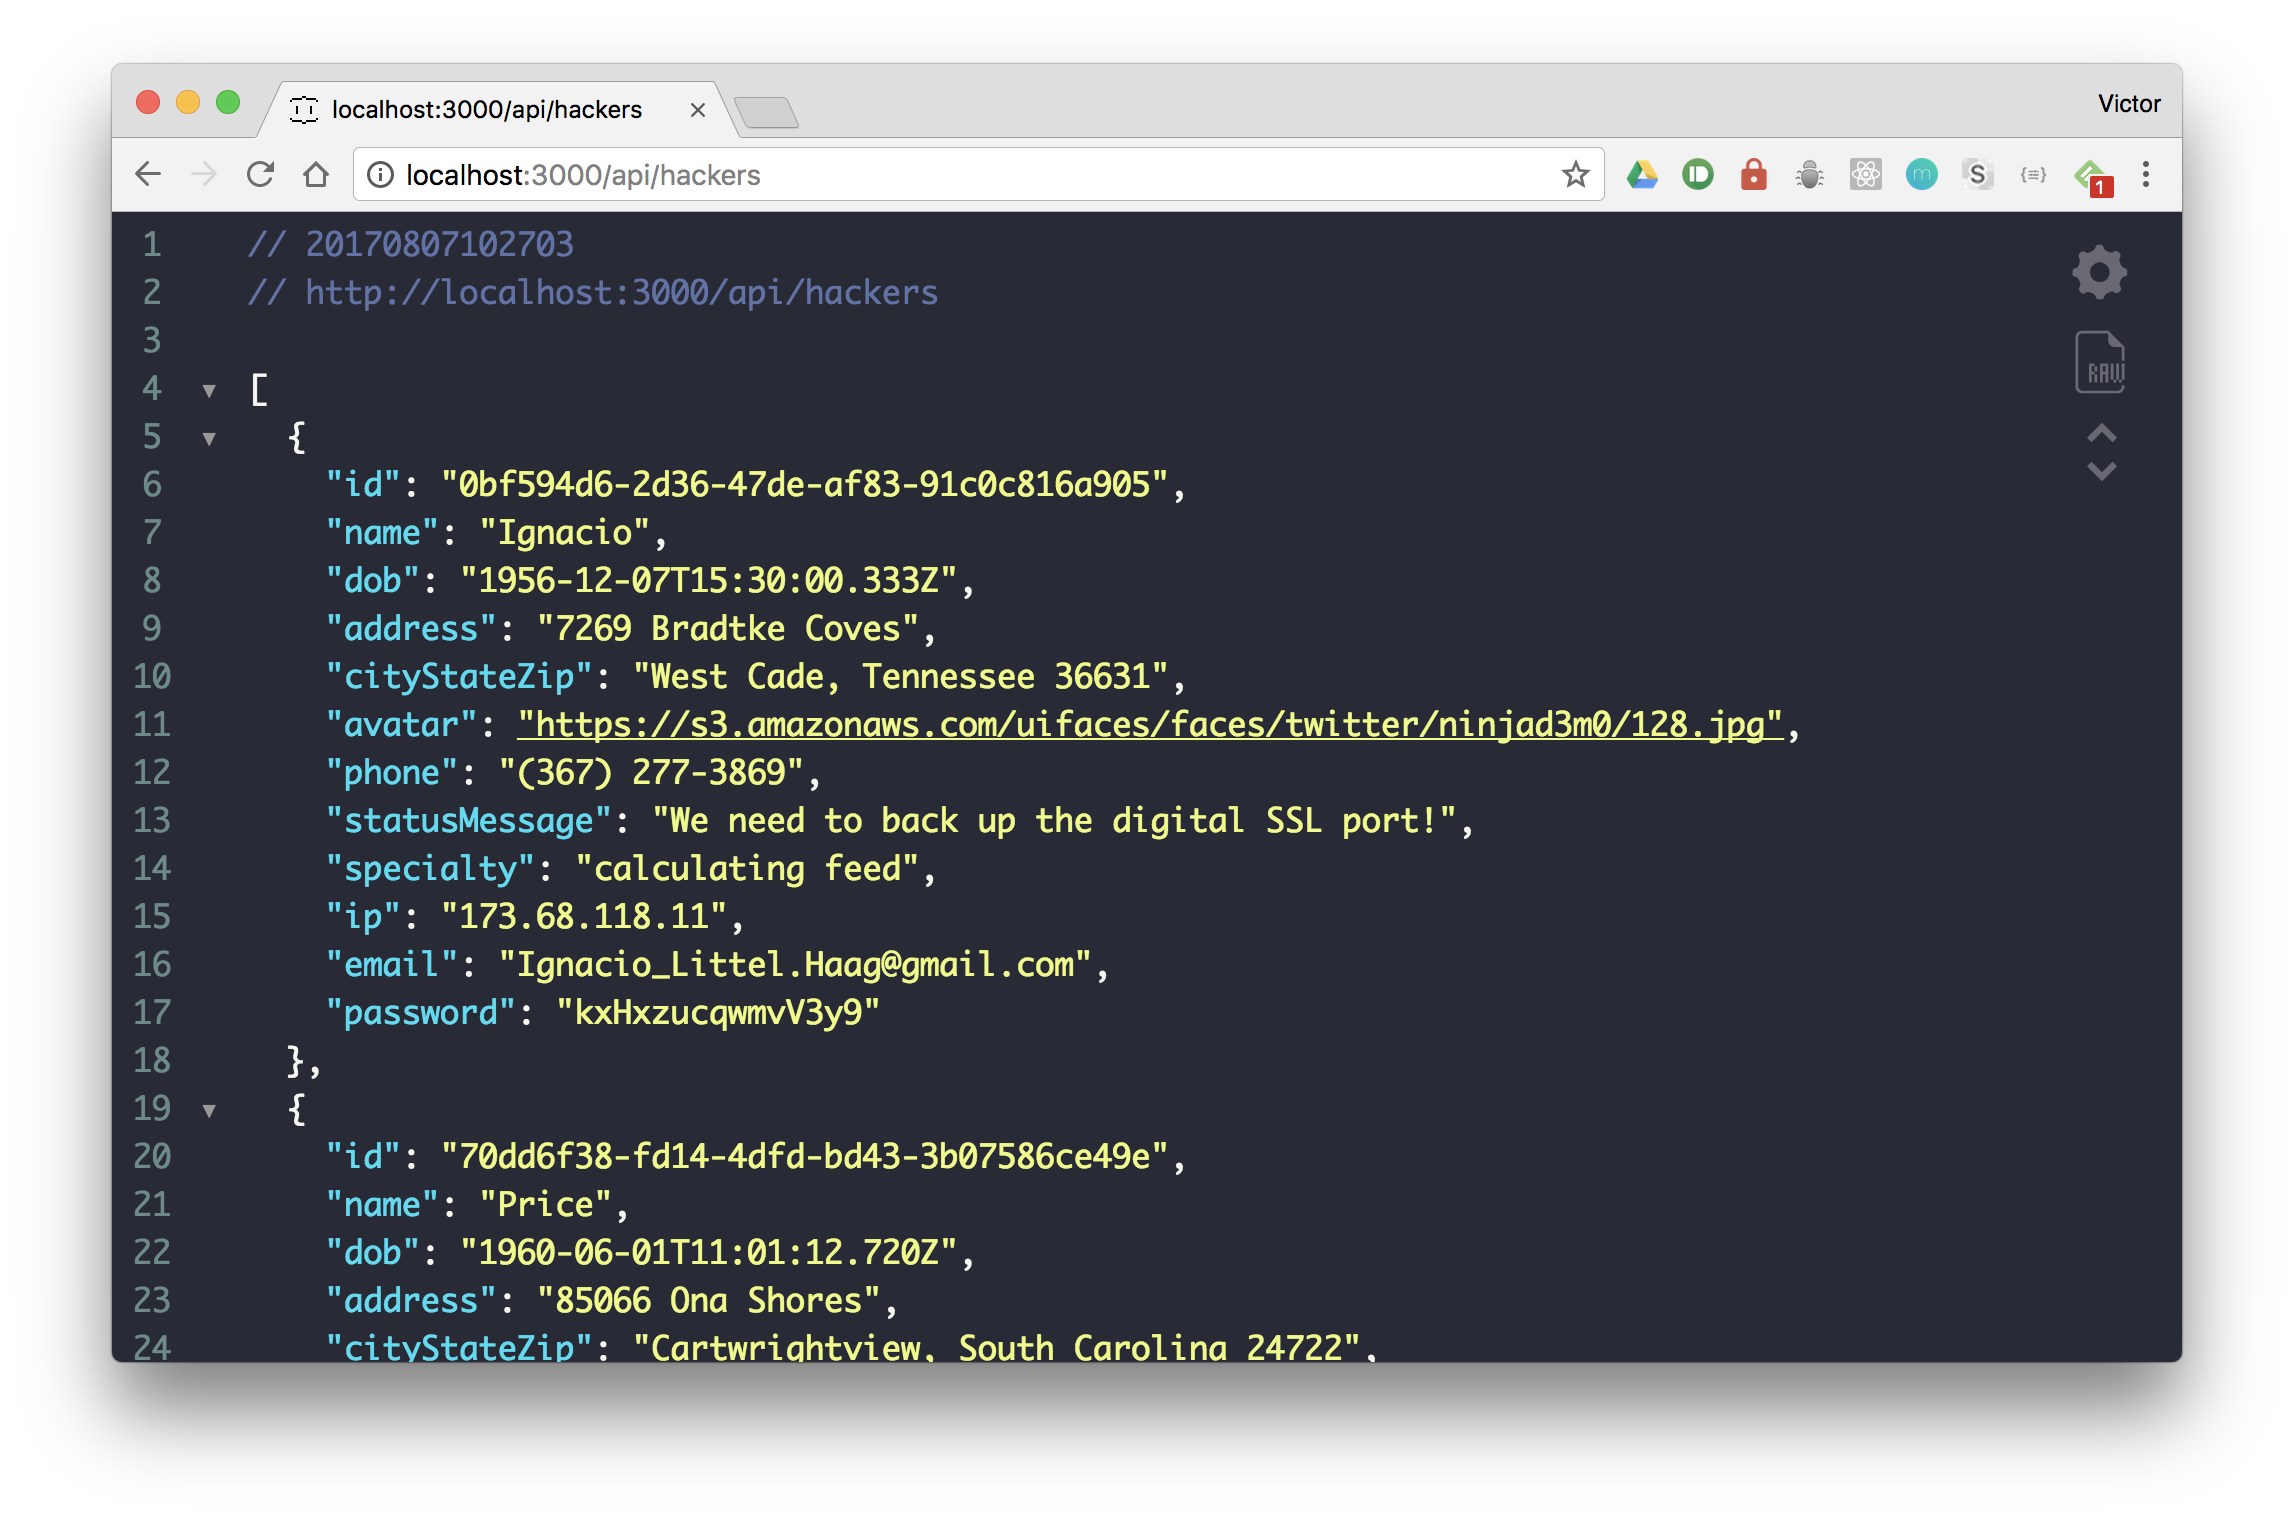Click the teal 'm' extension icon
This screenshot has height=1522, width=2294.
tap(1921, 175)
